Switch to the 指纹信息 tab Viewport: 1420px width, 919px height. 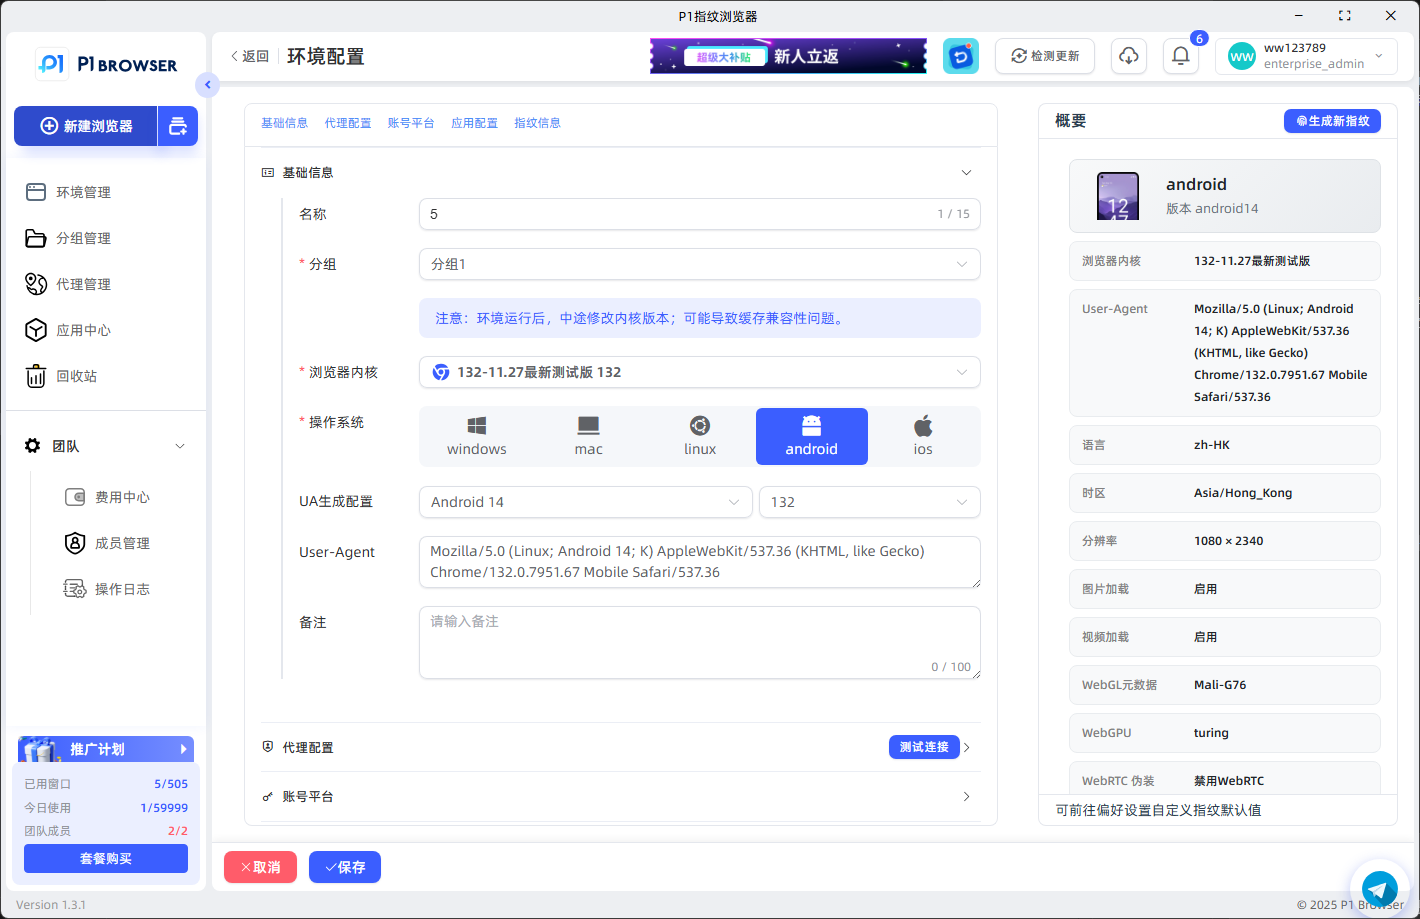point(538,121)
